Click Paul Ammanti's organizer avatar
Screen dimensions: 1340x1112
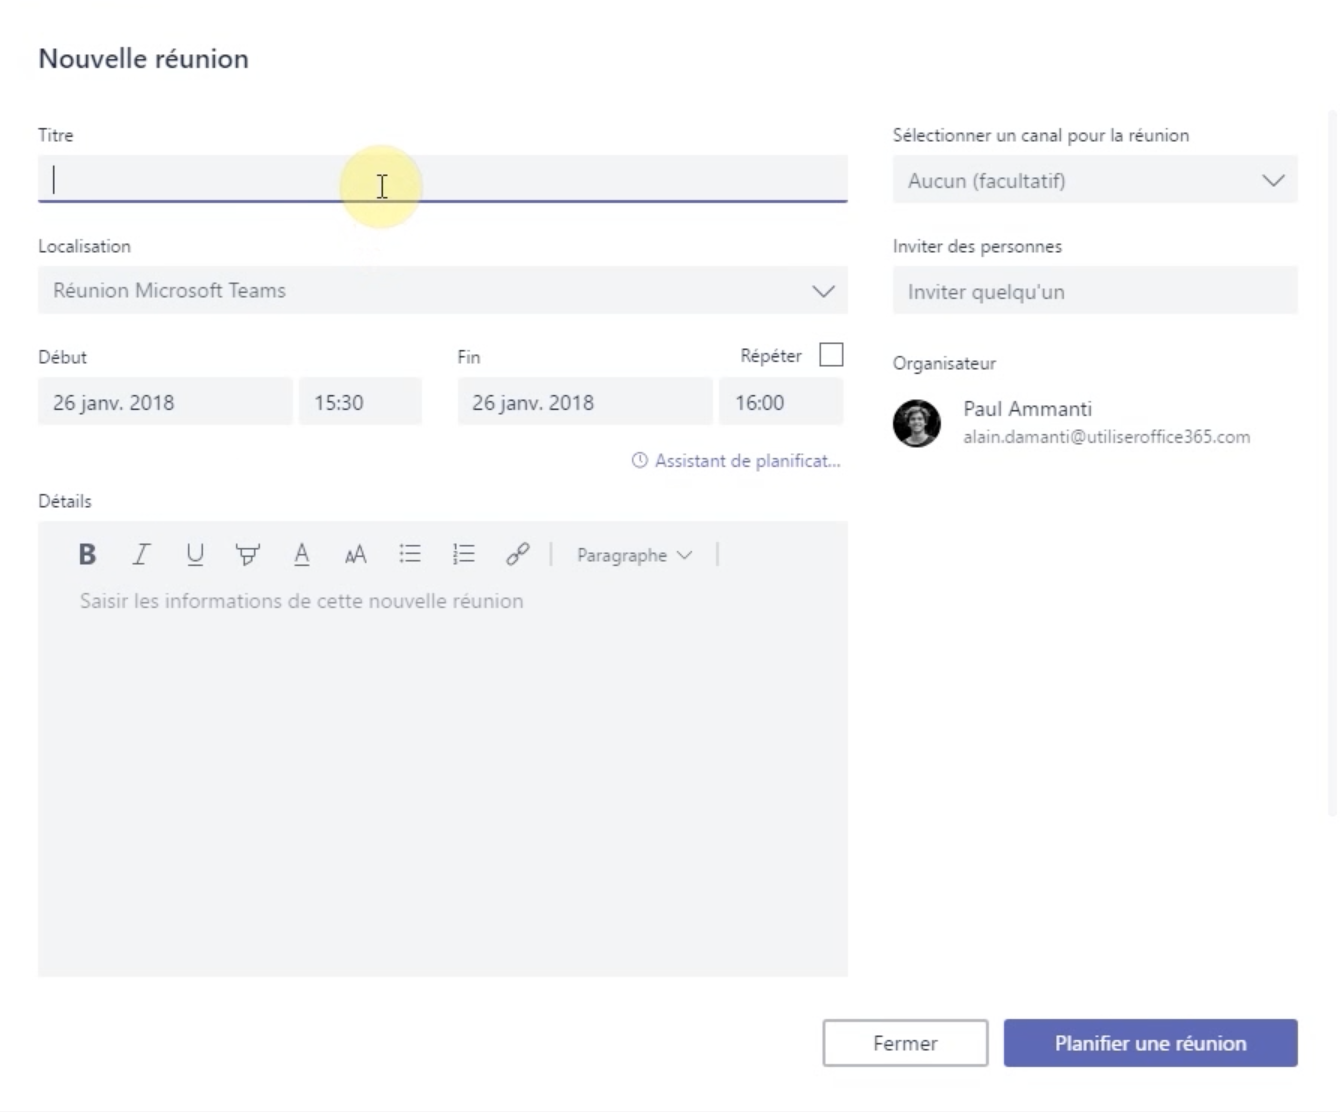pos(917,423)
